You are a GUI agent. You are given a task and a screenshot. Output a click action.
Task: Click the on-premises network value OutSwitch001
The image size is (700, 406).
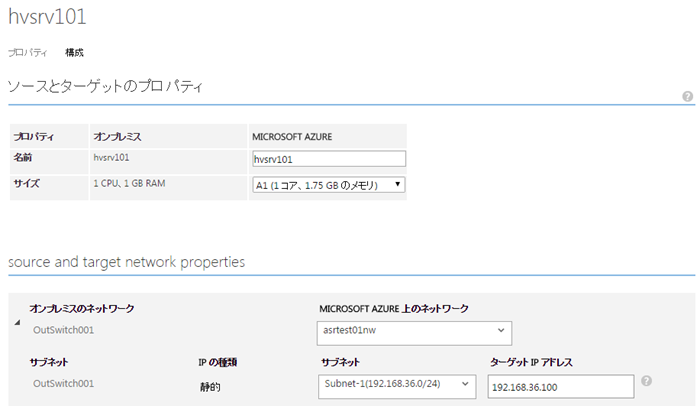pos(63,330)
